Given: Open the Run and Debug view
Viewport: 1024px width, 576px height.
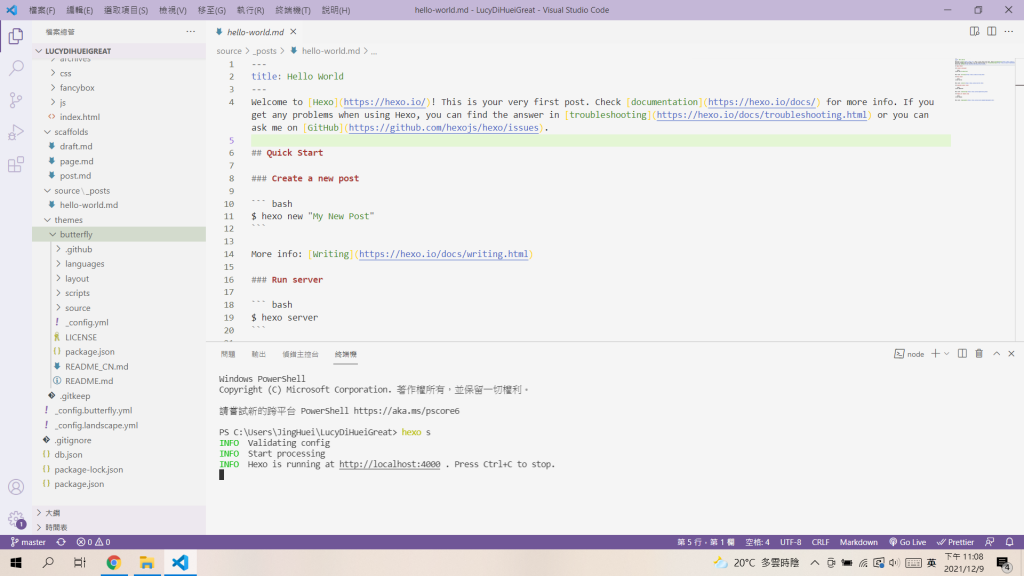Looking at the screenshot, I should click(16, 132).
